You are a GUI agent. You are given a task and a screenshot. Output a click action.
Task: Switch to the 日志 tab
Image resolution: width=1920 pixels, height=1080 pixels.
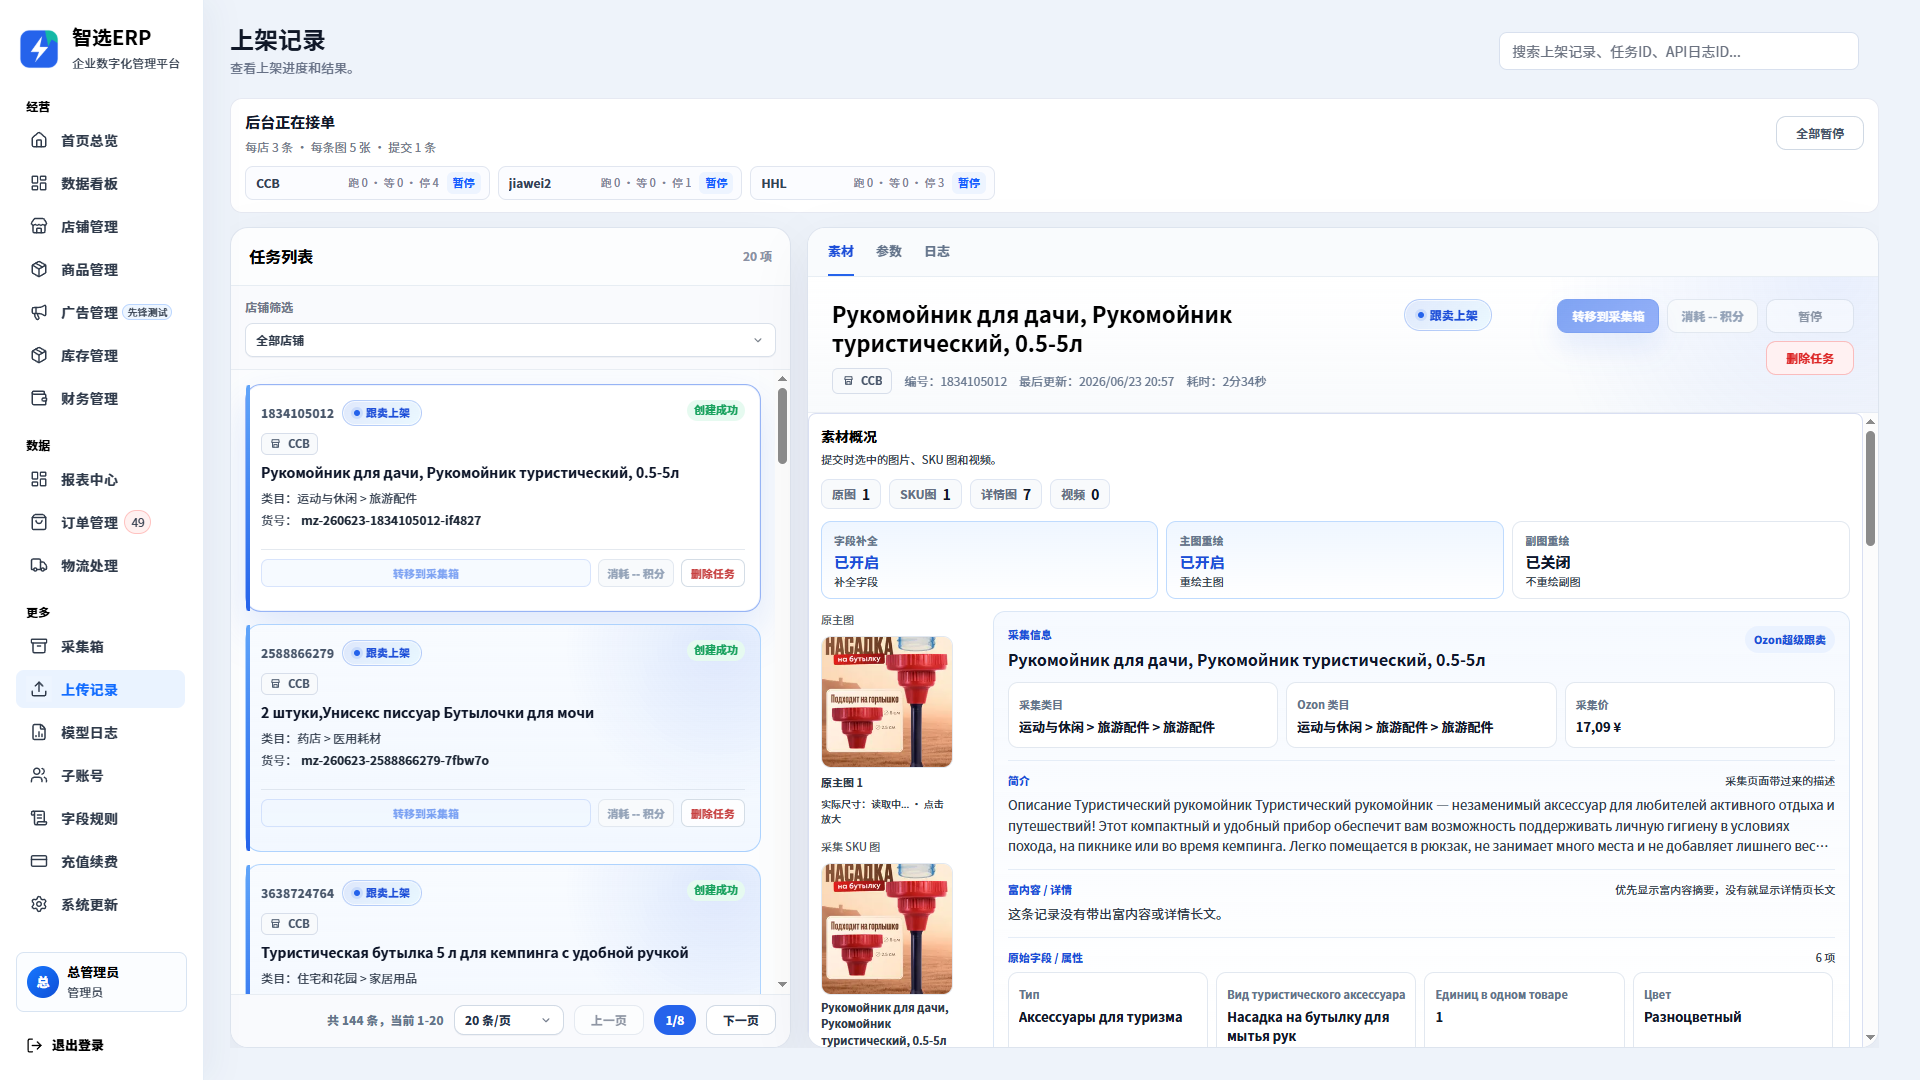(x=937, y=251)
